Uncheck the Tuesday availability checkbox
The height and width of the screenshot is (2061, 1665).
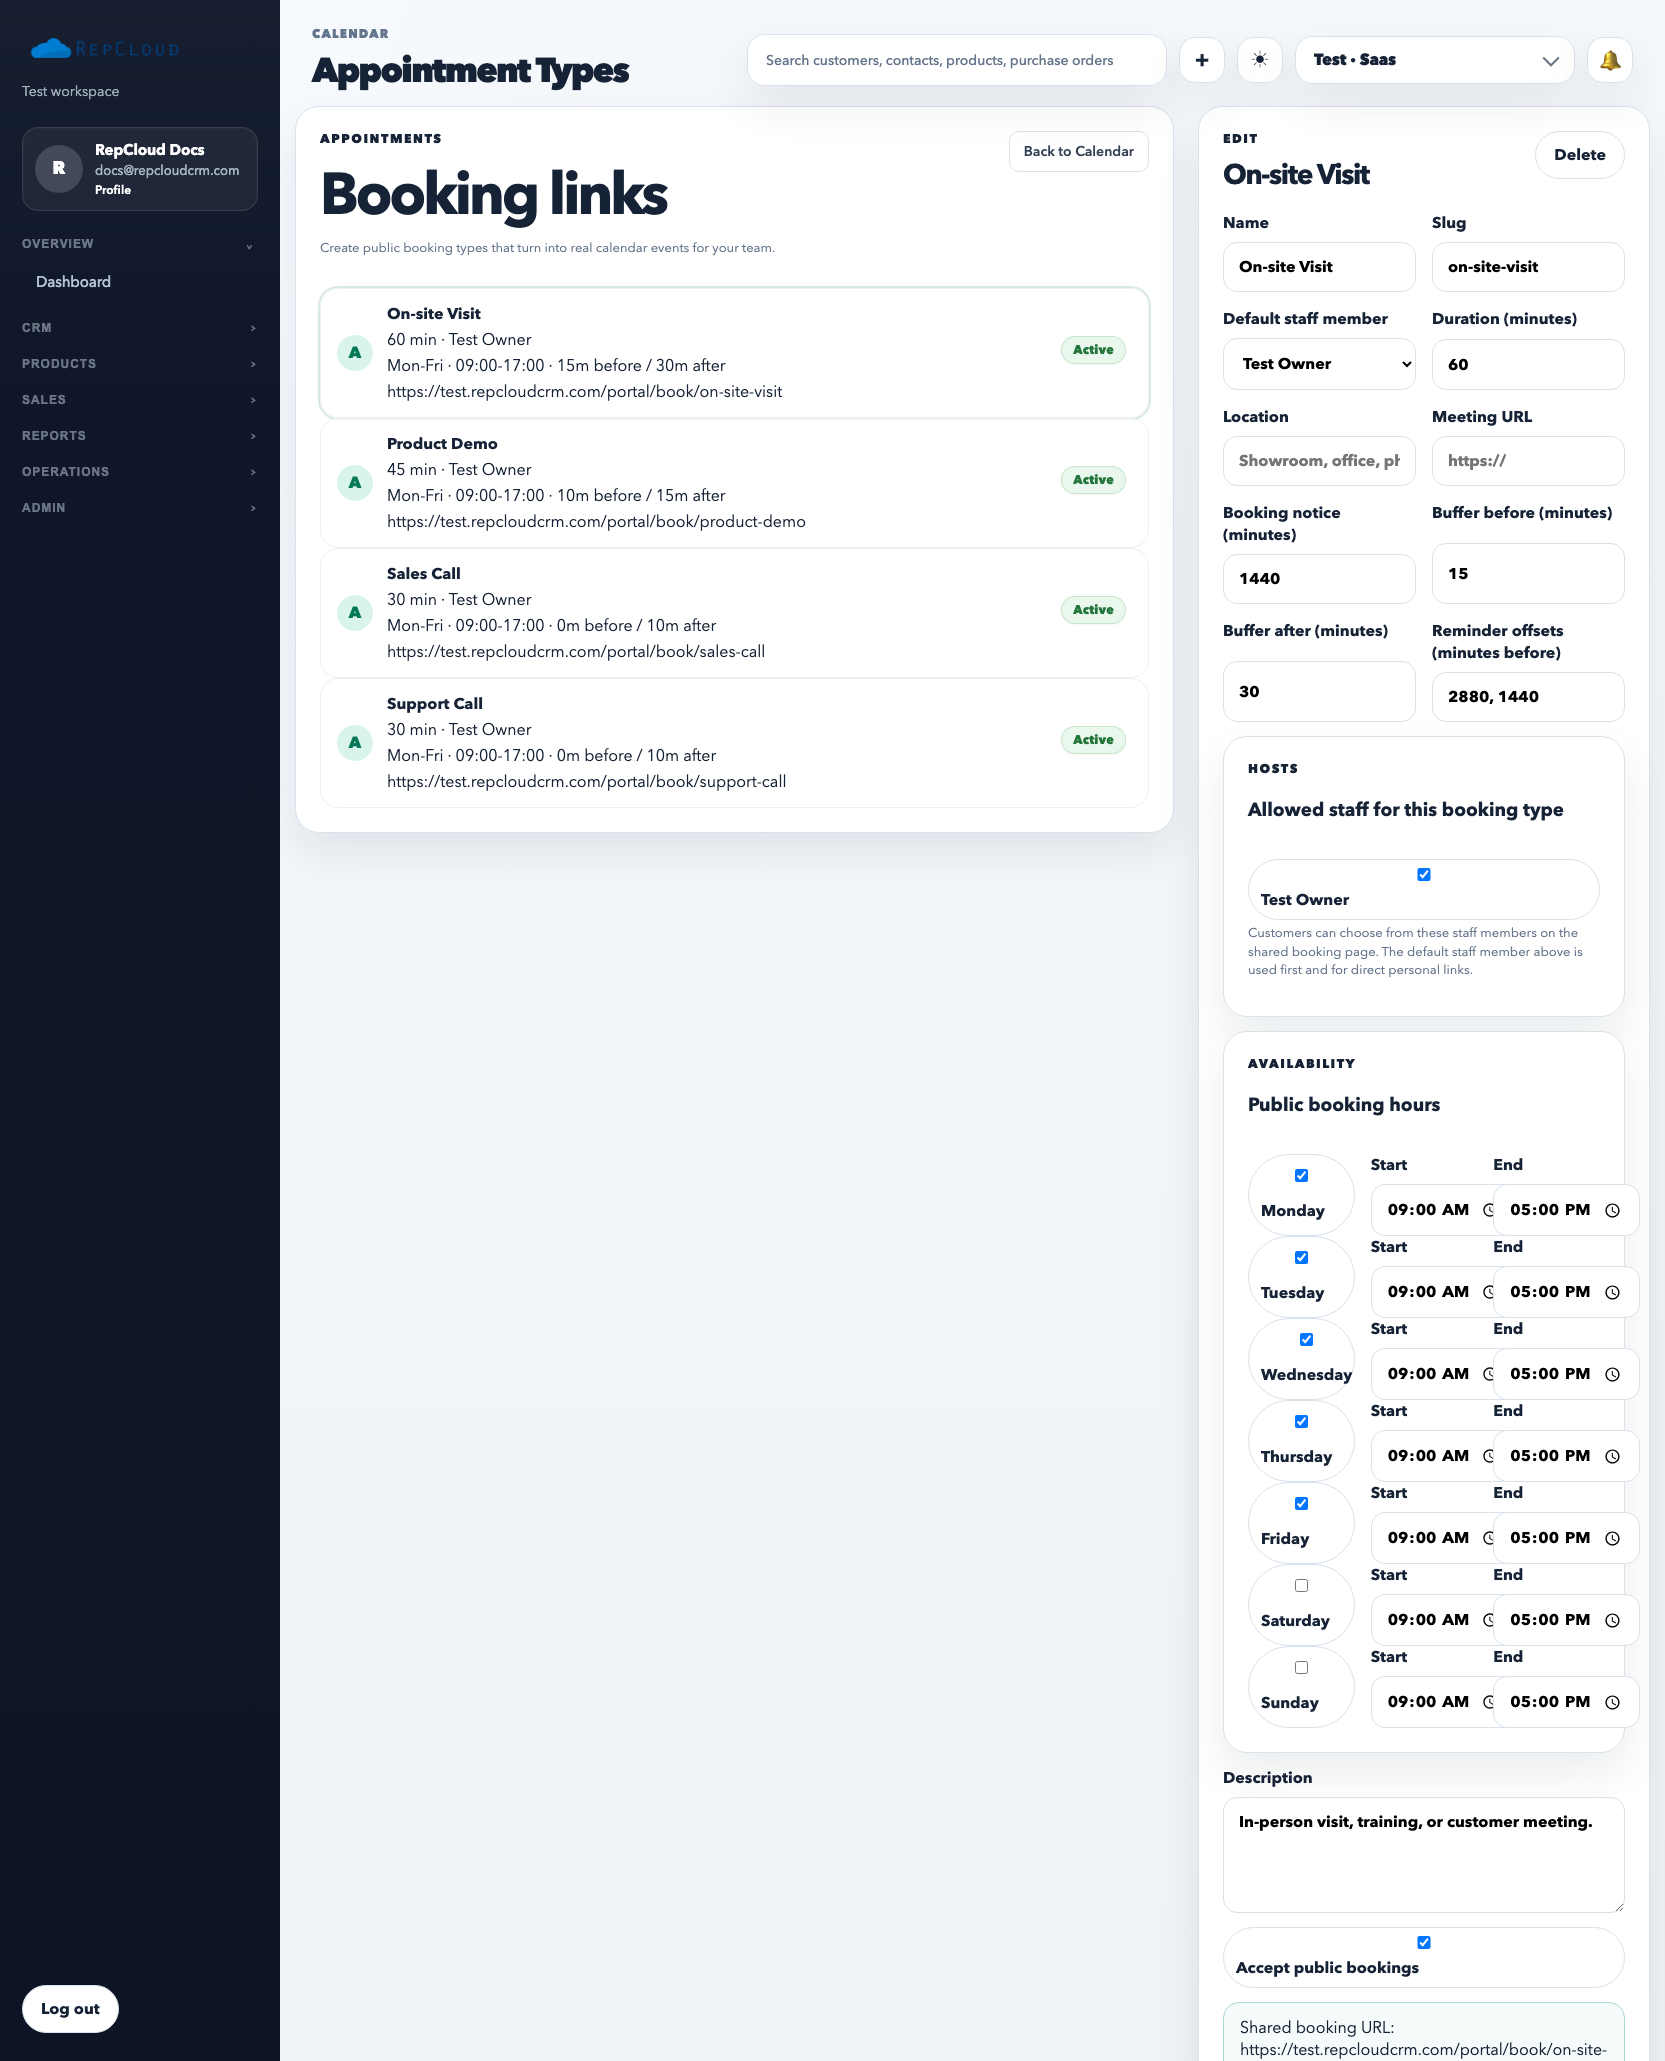pos(1301,1257)
